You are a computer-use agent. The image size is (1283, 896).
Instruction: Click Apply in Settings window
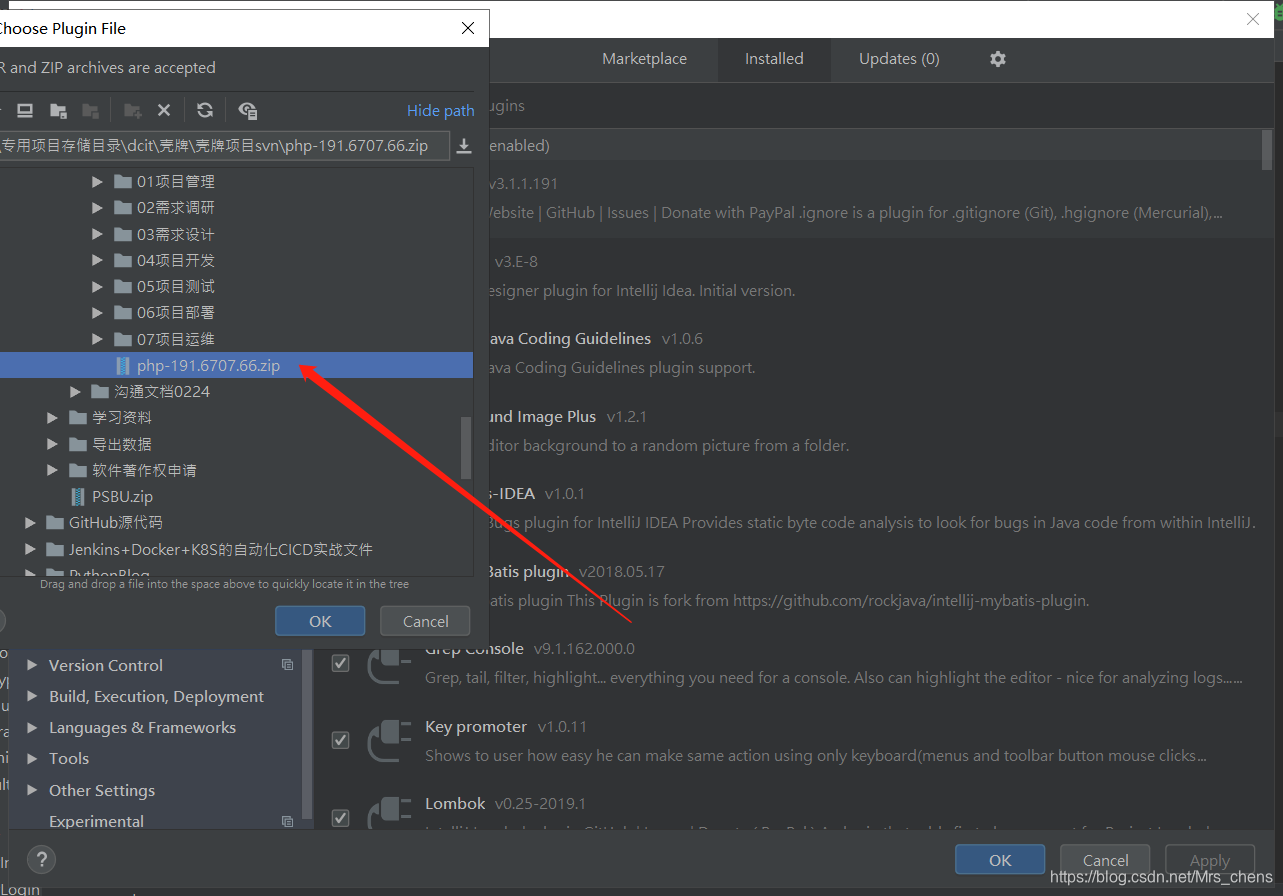[1210, 859]
